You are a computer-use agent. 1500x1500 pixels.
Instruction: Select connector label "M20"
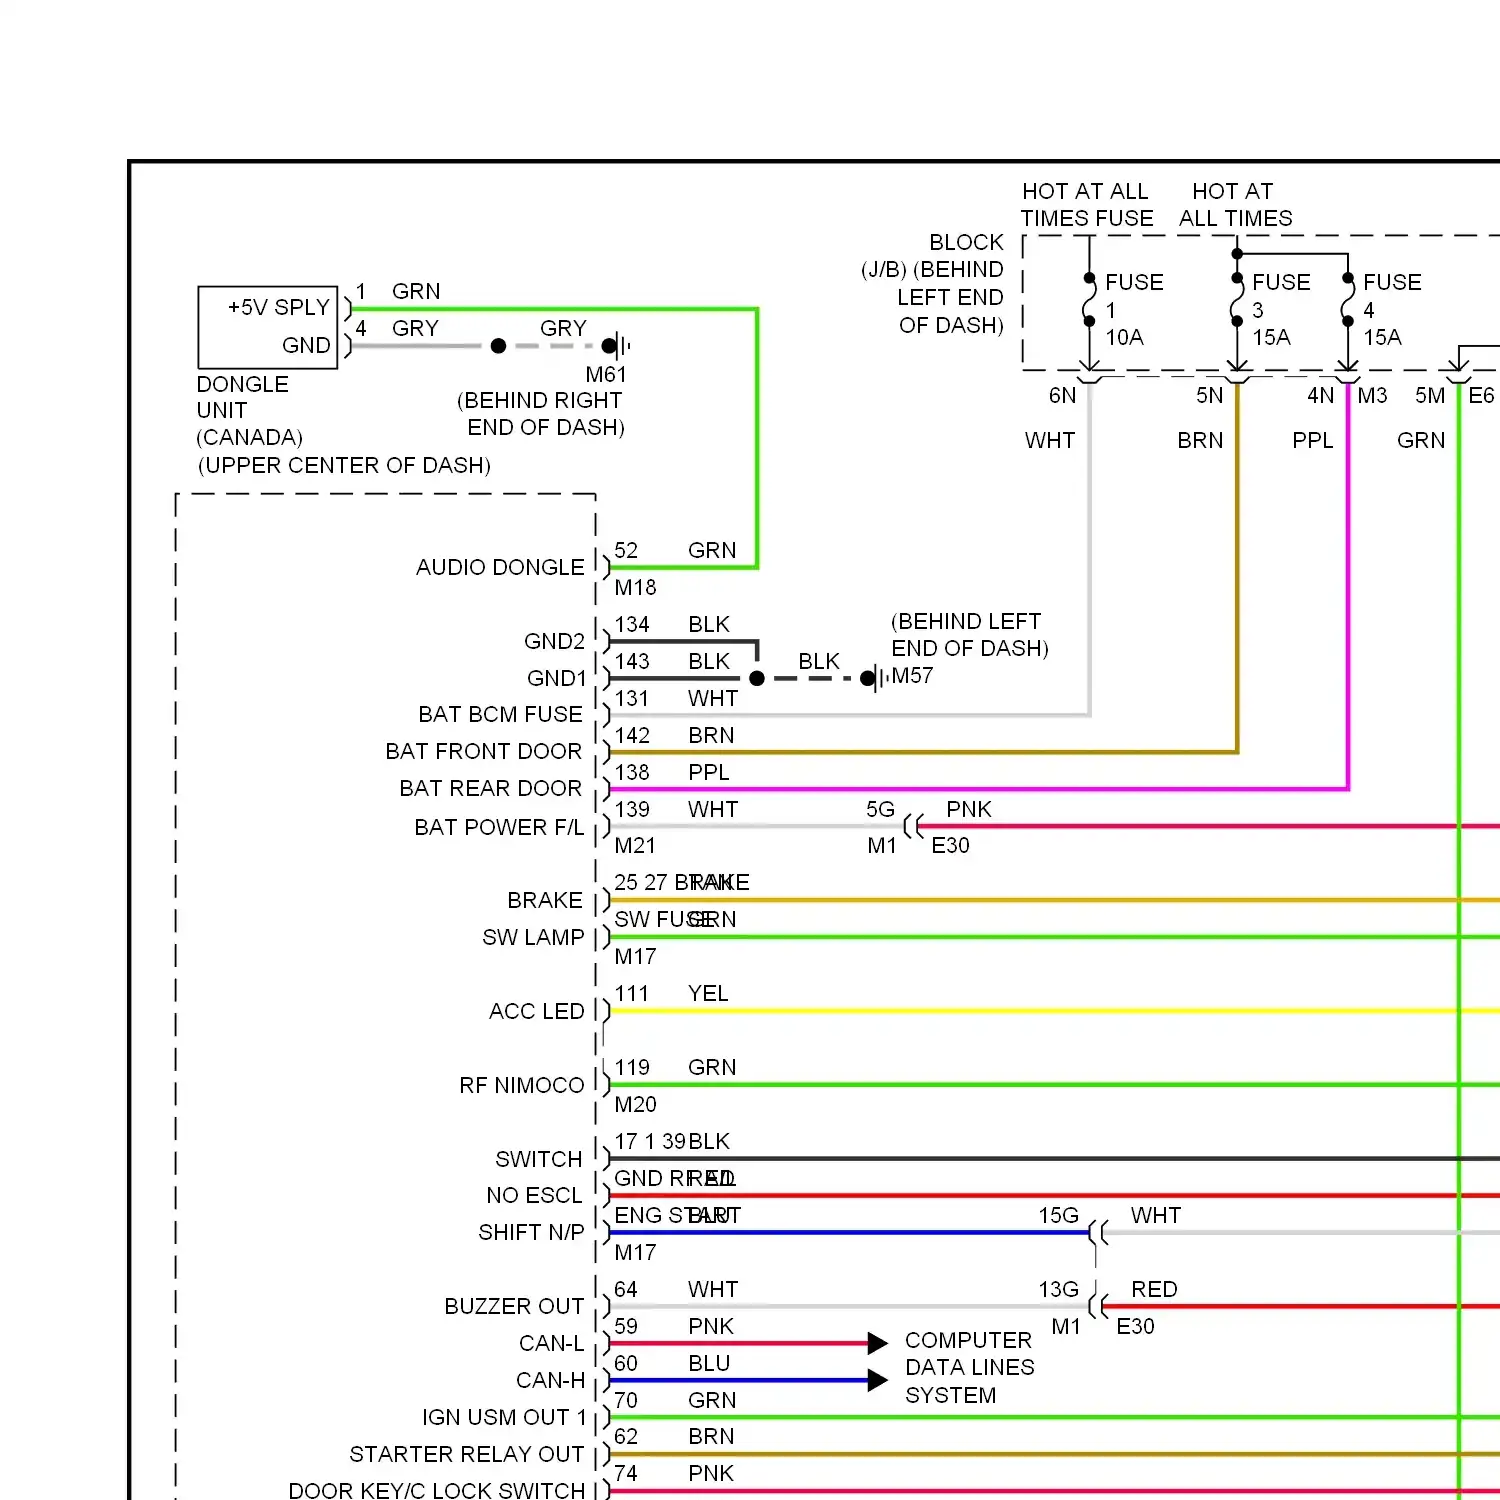[635, 1105]
